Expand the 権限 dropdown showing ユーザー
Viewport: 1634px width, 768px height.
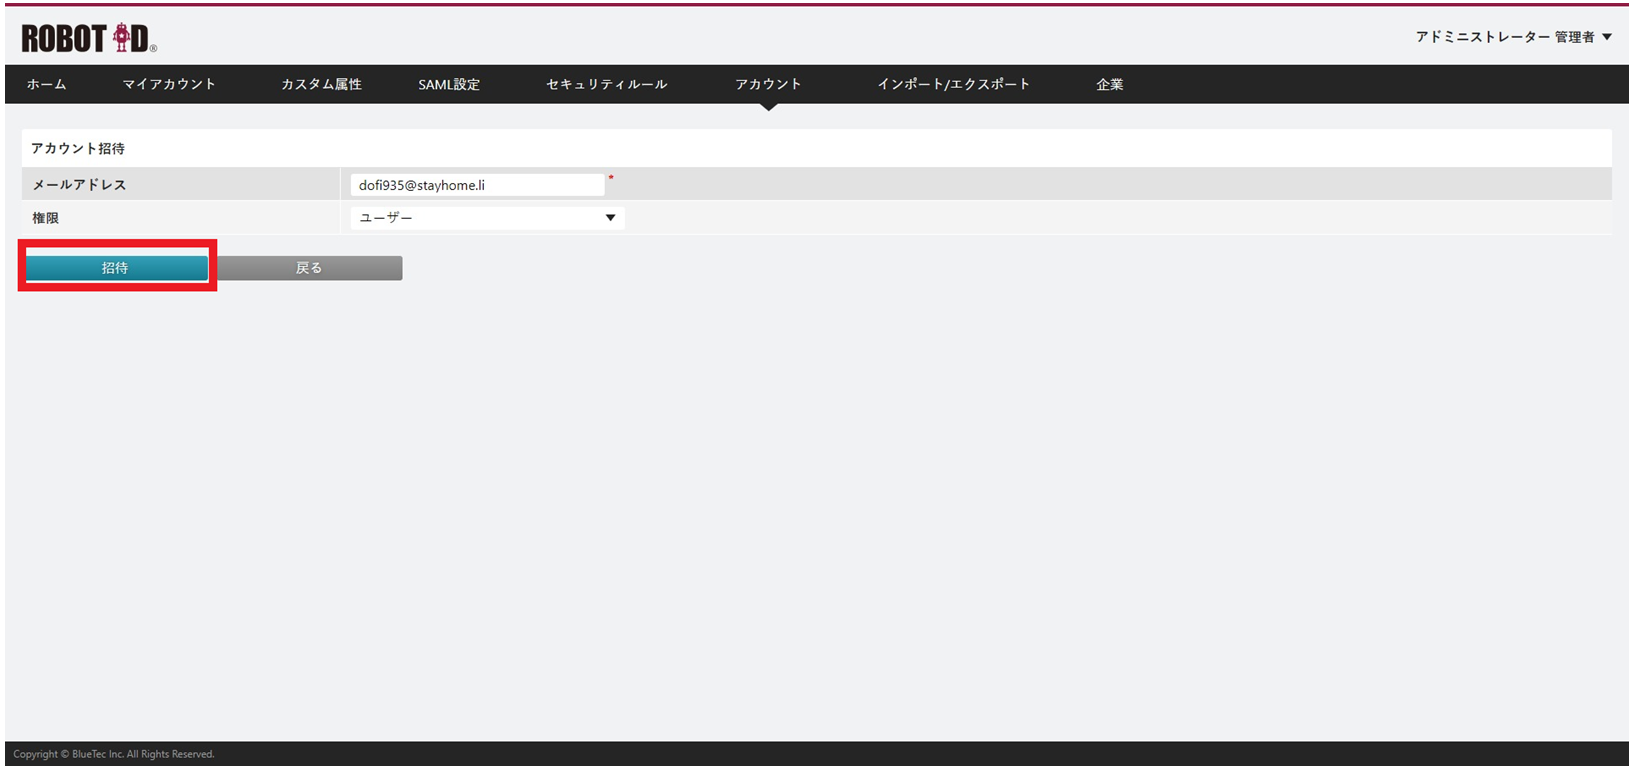pyautogui.click(x=487, y=218)
